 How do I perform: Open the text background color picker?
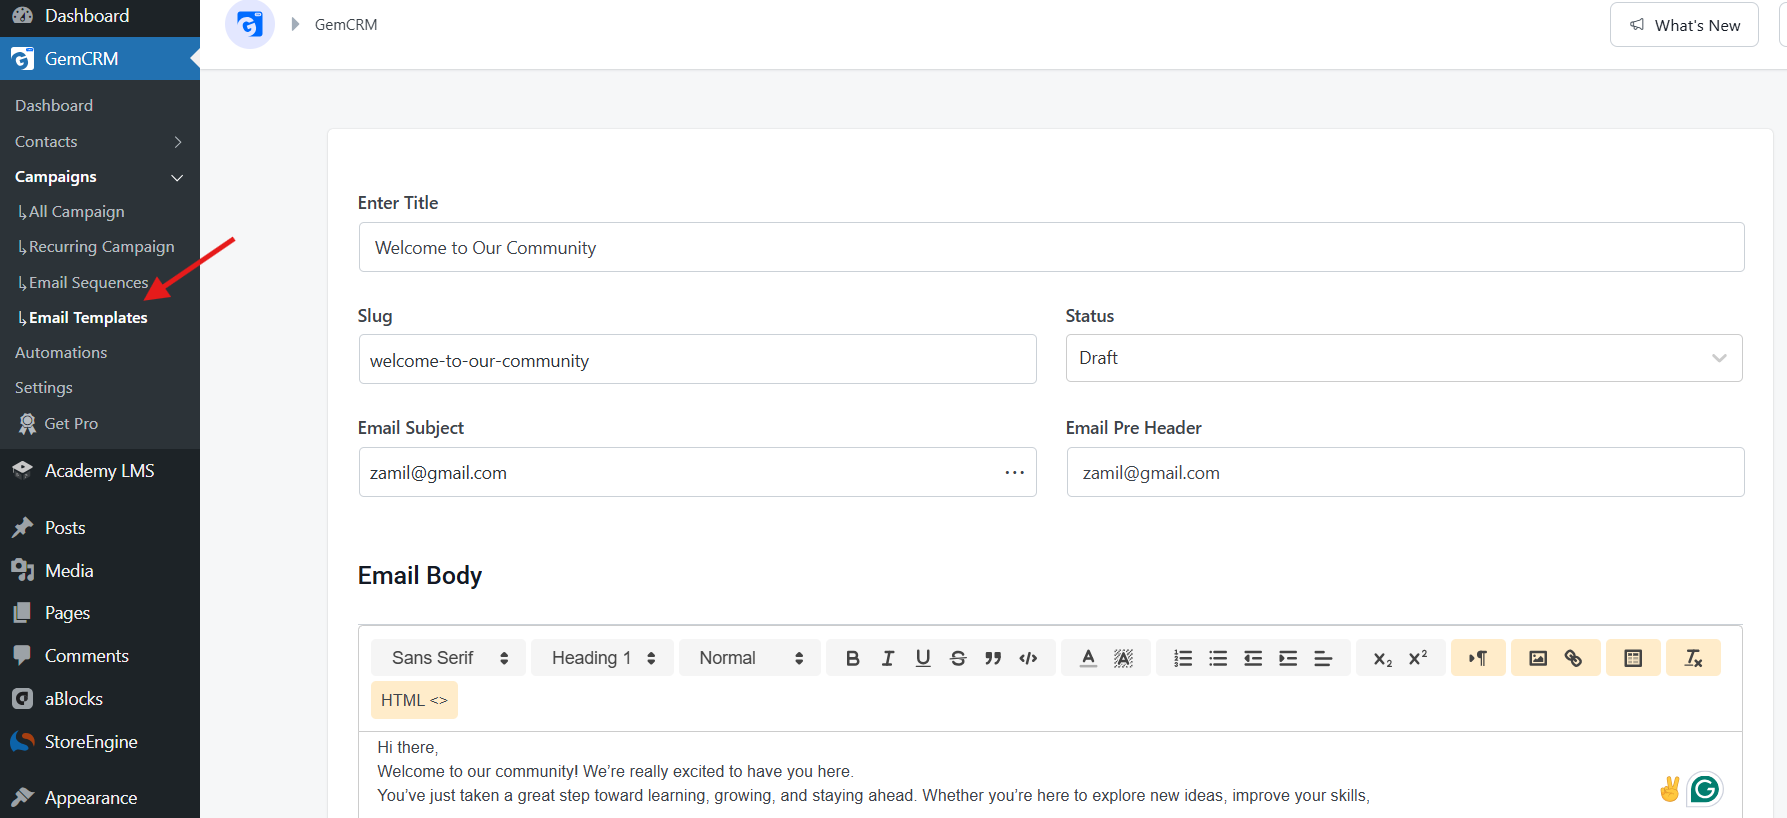pyautogui.click(x=1123, y=658)
